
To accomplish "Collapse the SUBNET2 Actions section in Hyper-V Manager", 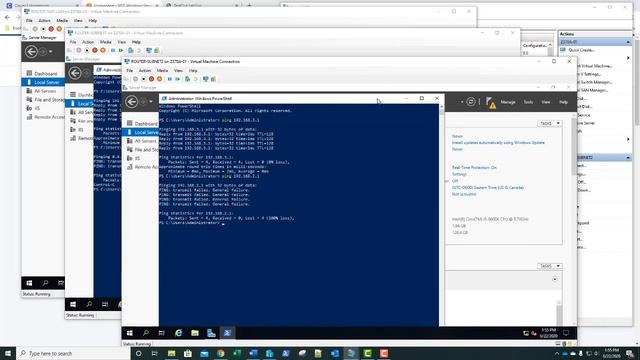I will point(628,158).
